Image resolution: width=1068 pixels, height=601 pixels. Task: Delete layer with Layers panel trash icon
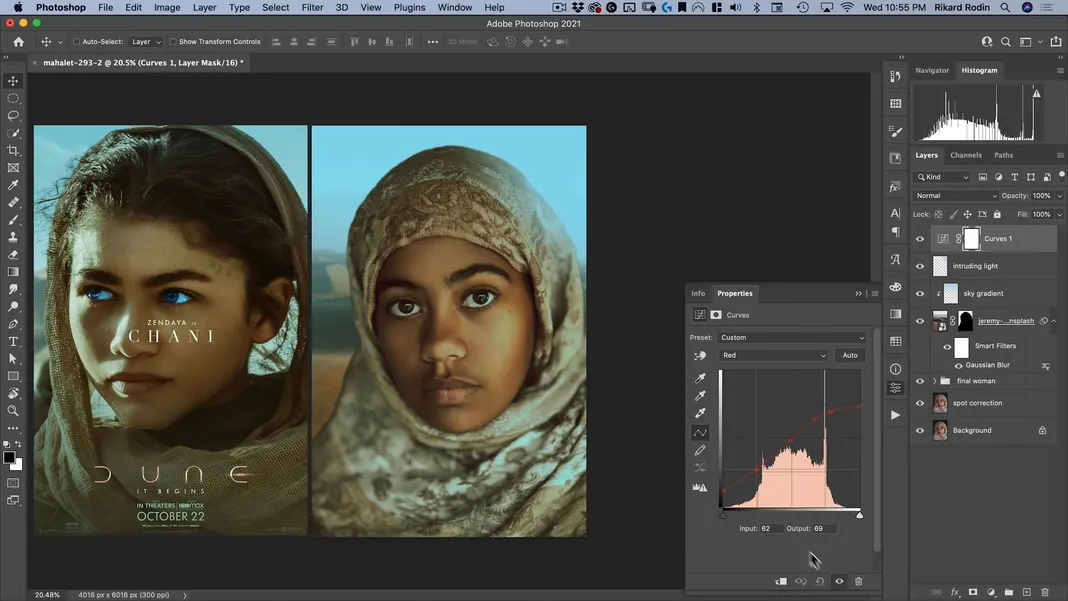[1045, 593]
